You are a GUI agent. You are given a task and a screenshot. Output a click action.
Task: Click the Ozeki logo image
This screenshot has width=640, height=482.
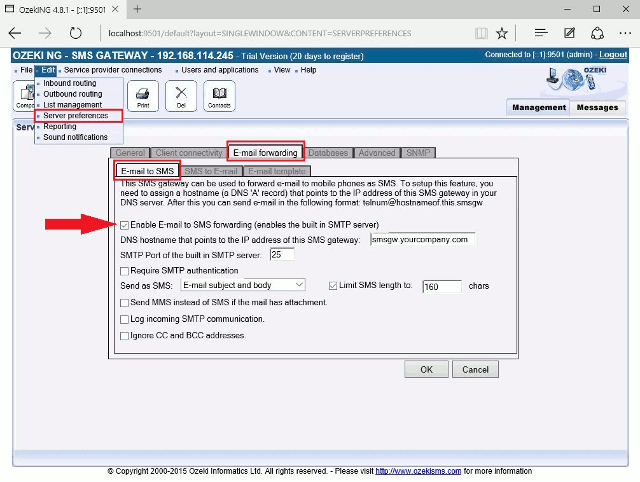click(577, 79)
